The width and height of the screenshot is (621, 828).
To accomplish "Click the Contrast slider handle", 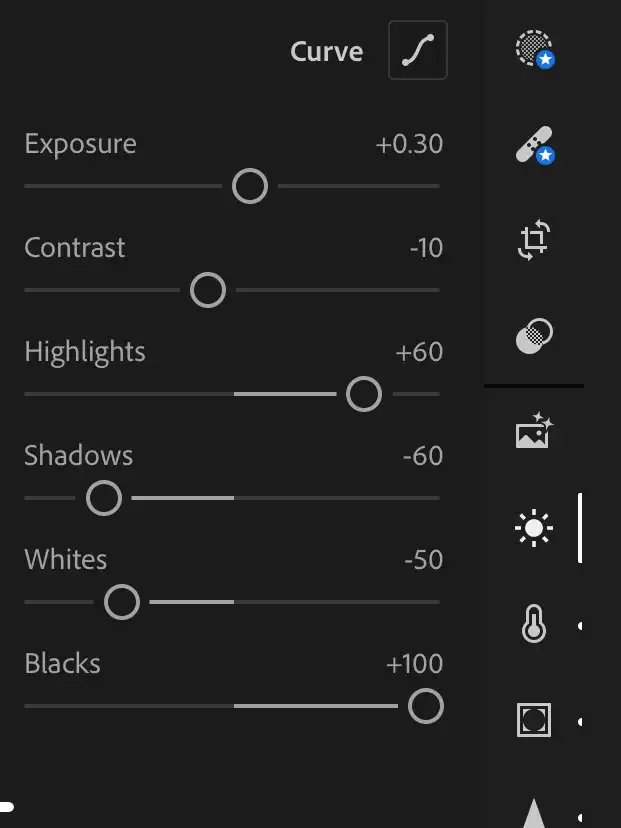I will (208, 290).
